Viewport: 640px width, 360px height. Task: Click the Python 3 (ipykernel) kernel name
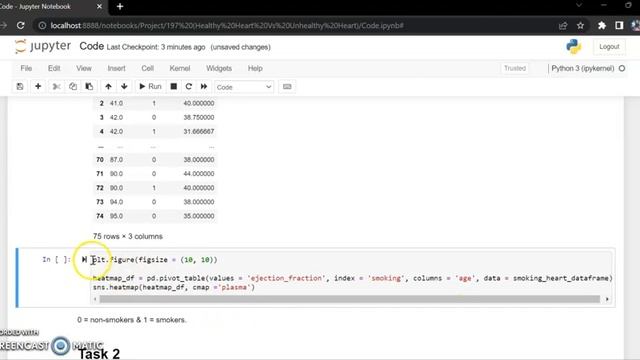582,68
